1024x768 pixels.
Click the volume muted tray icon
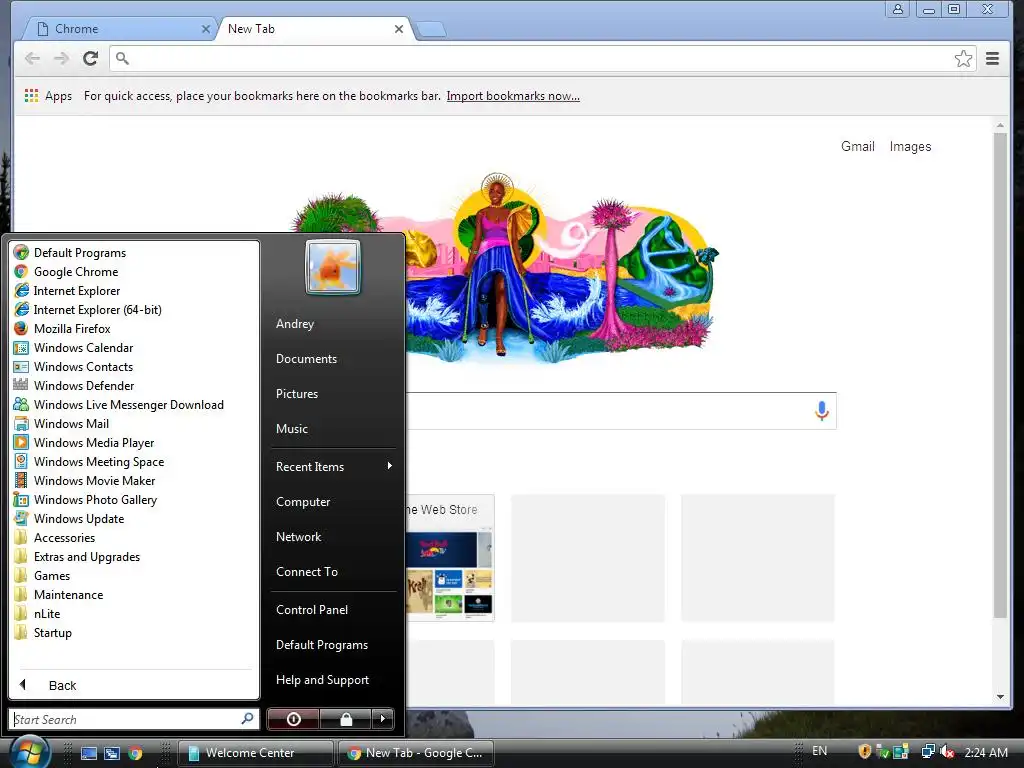[948, 752]
